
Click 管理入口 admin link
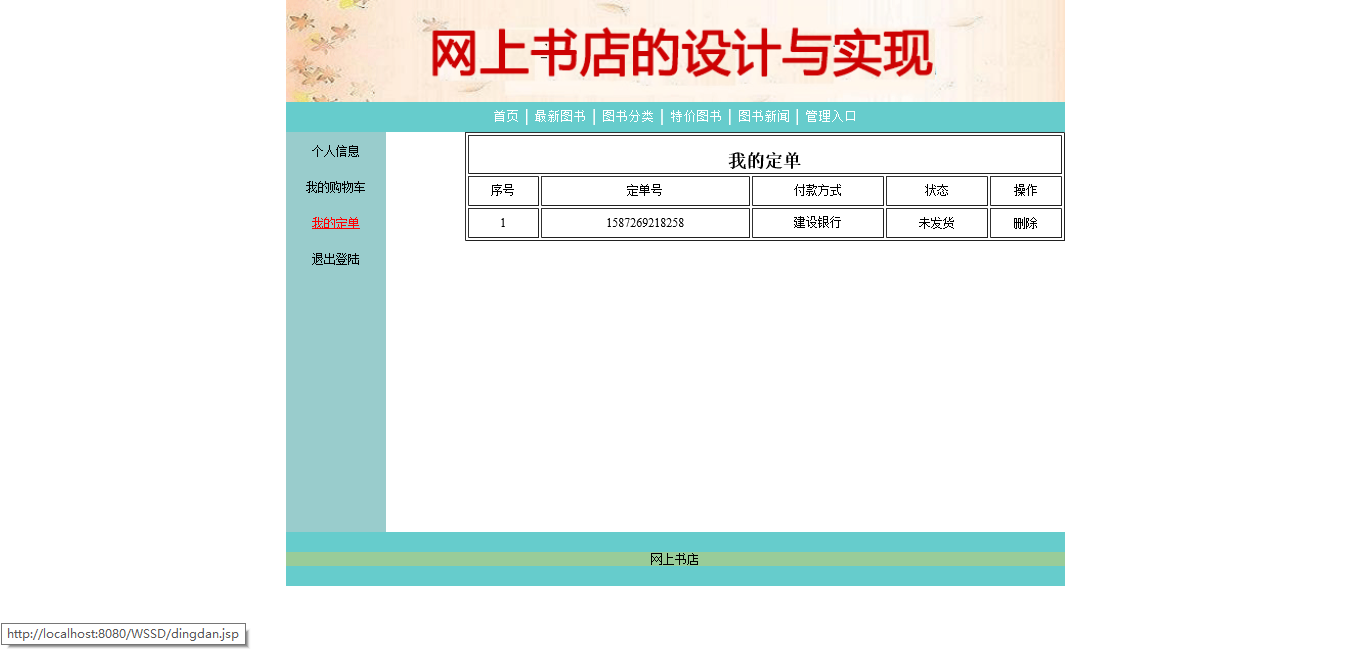pyautogui.click(x=831, y=116)
